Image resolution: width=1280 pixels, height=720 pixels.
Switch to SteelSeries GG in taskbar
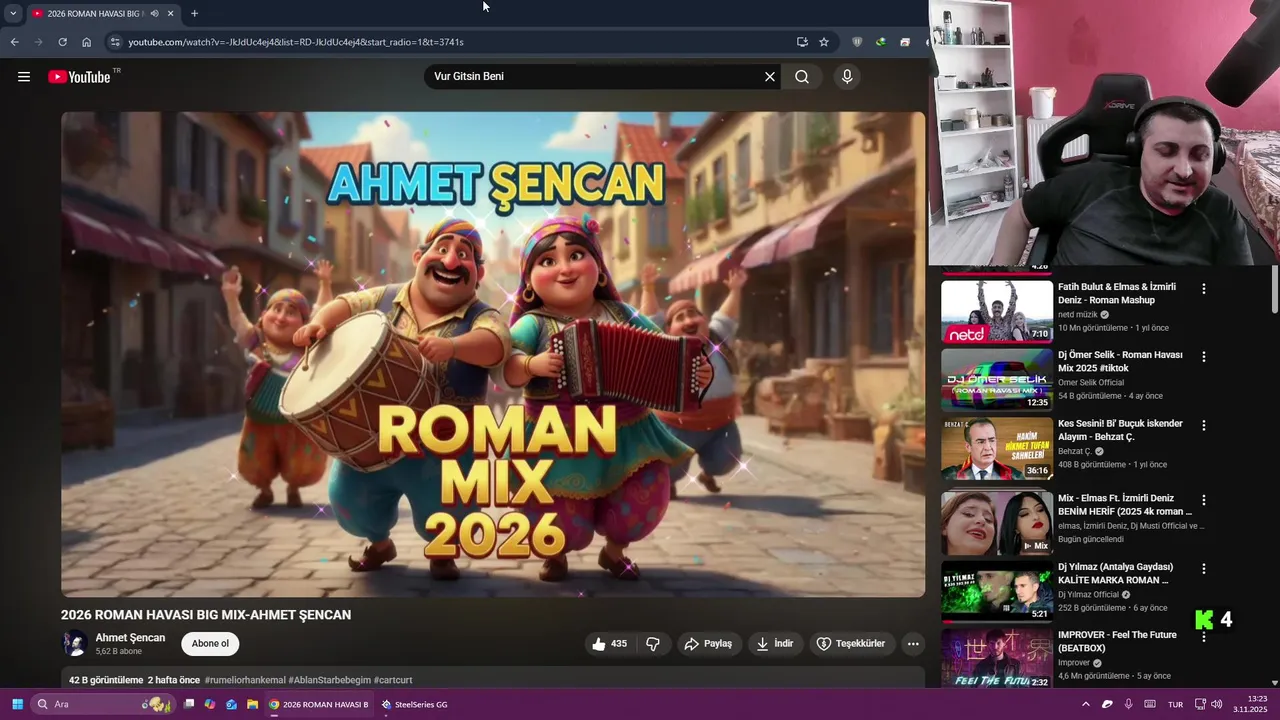click(414, 704)
